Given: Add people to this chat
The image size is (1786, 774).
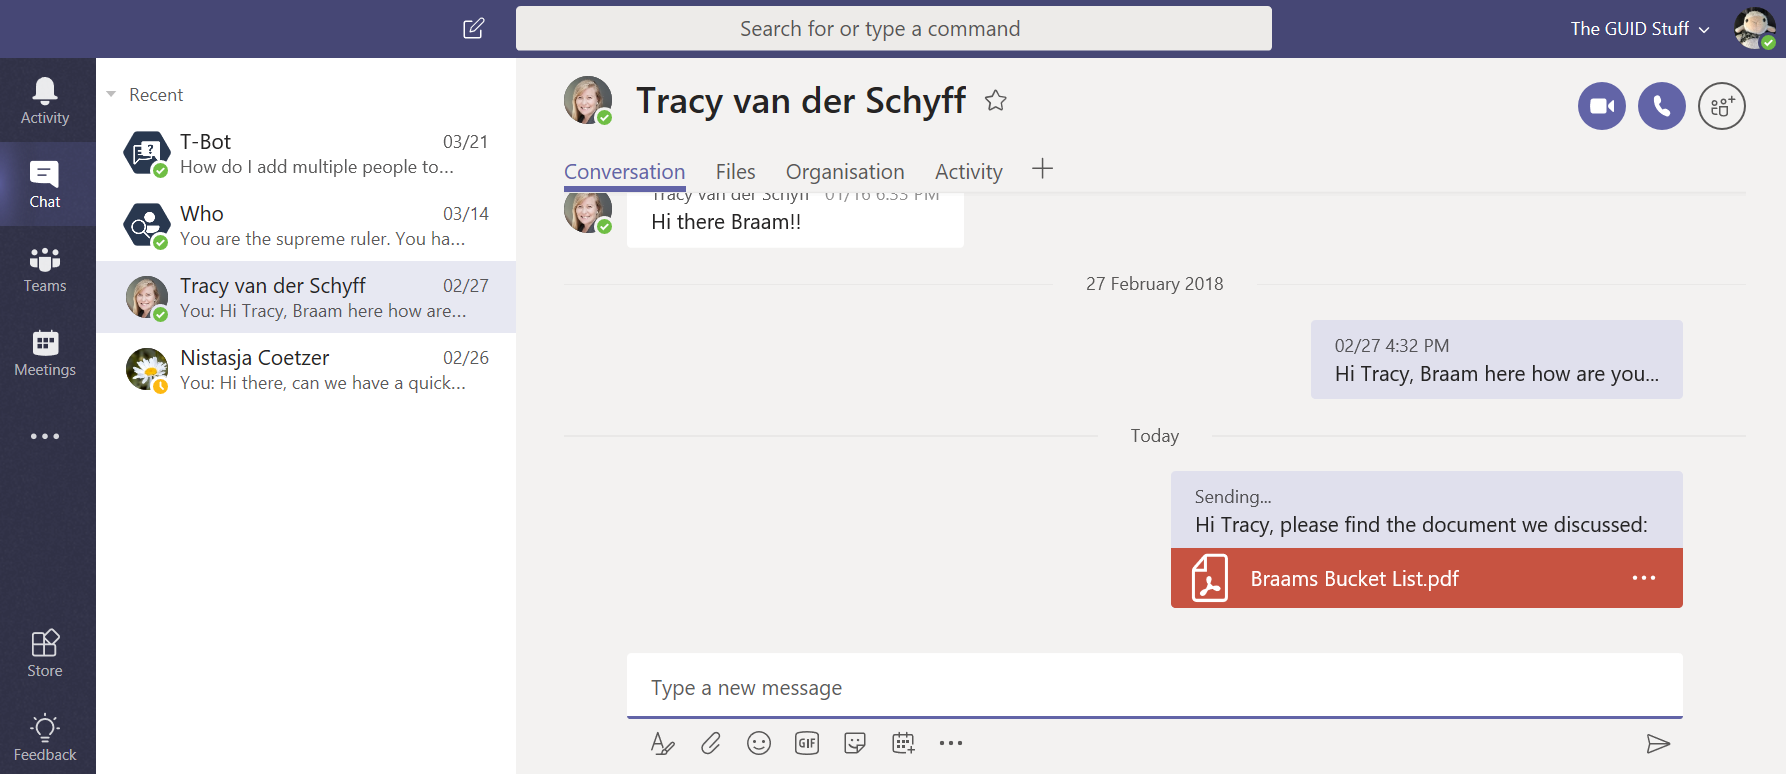Looking at the screenshot, I should (1721, 106).
